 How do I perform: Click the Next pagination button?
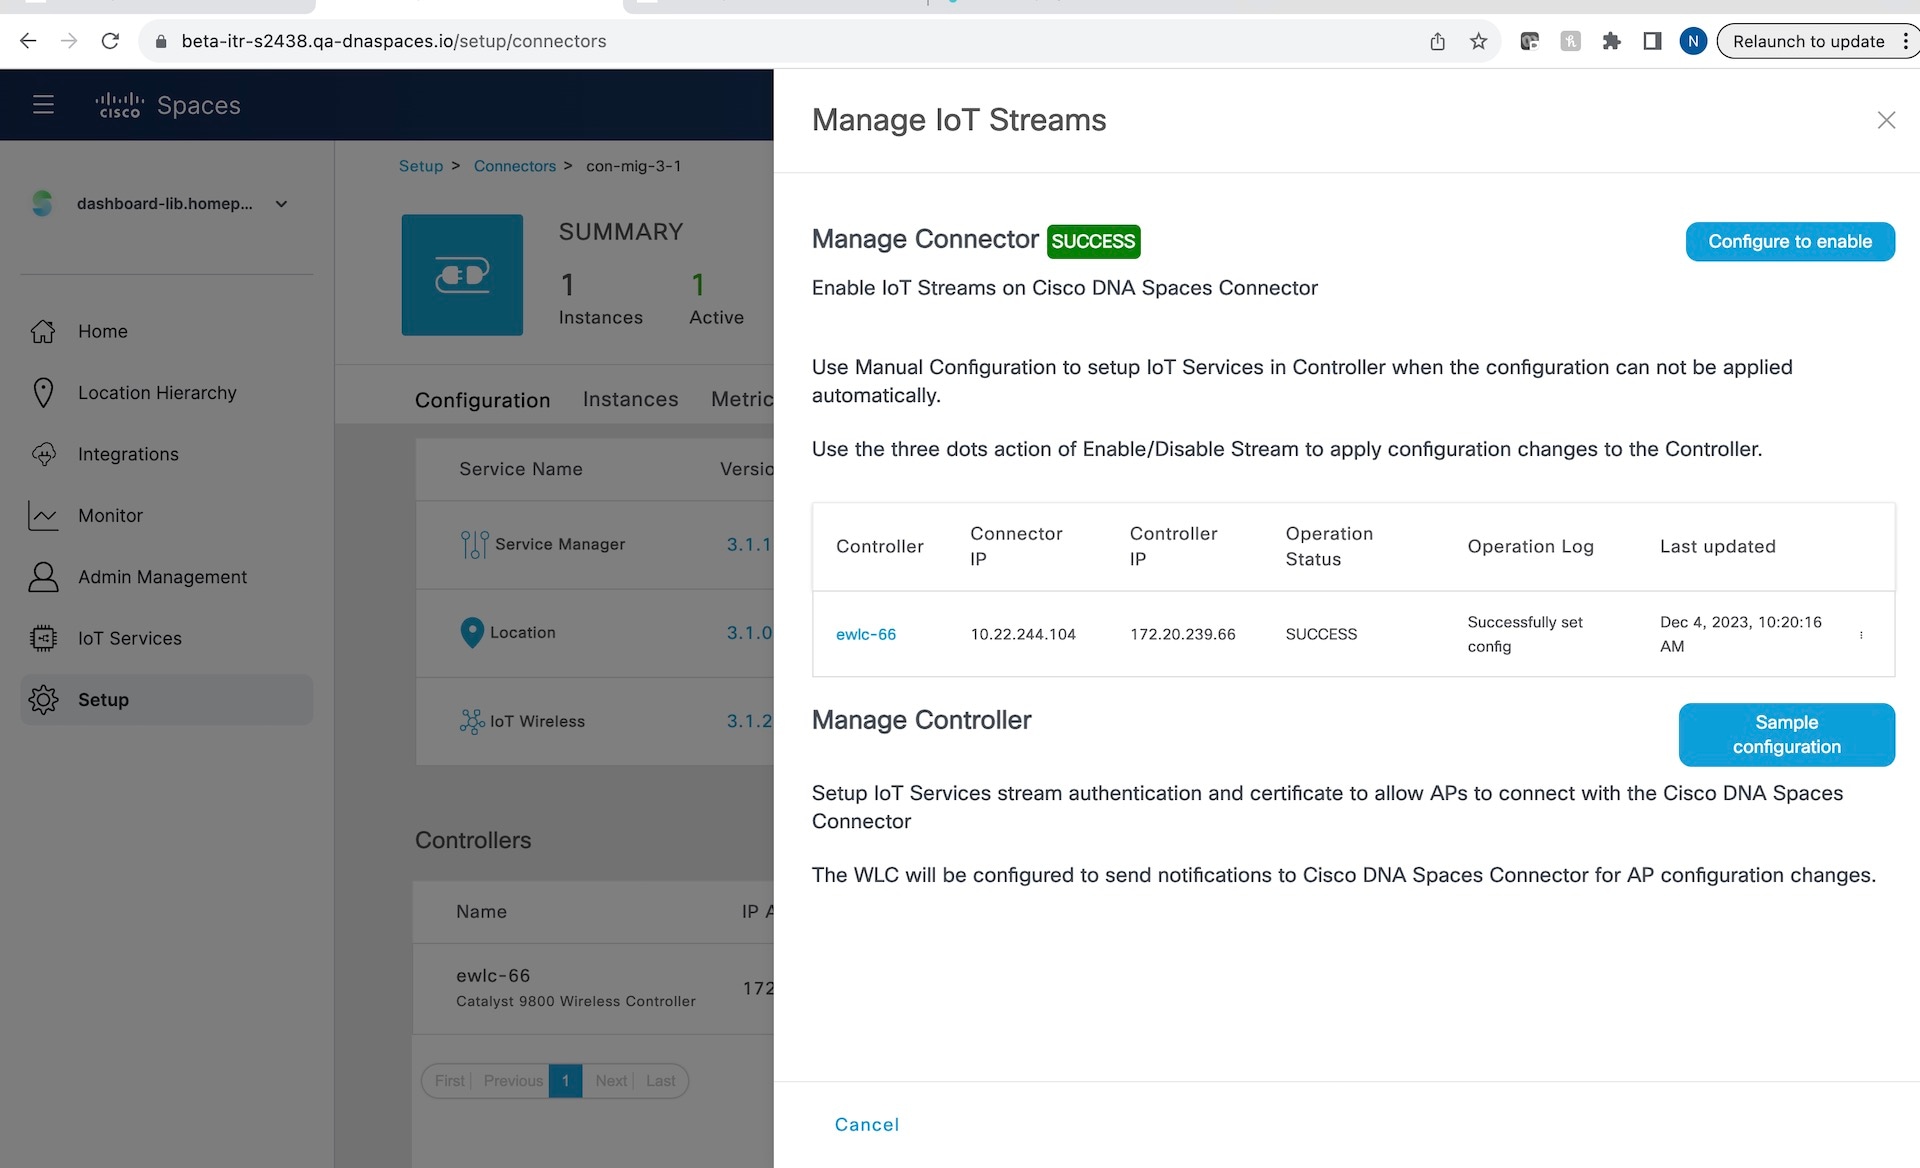(x=611, y=1081)
